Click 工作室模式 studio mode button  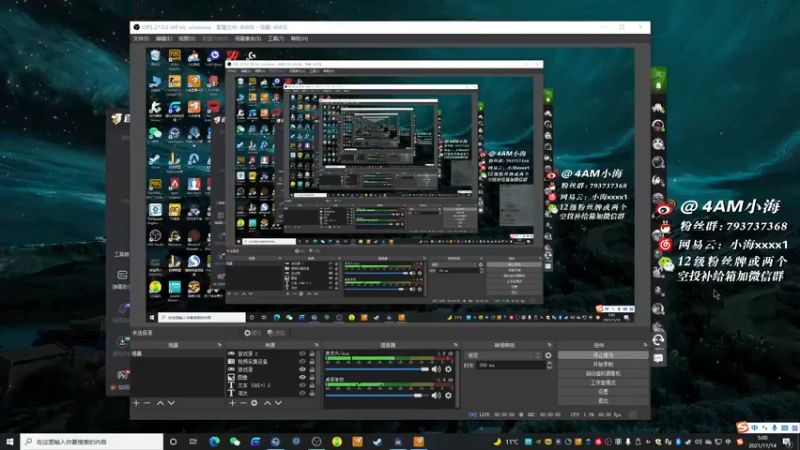click(603, 383)
